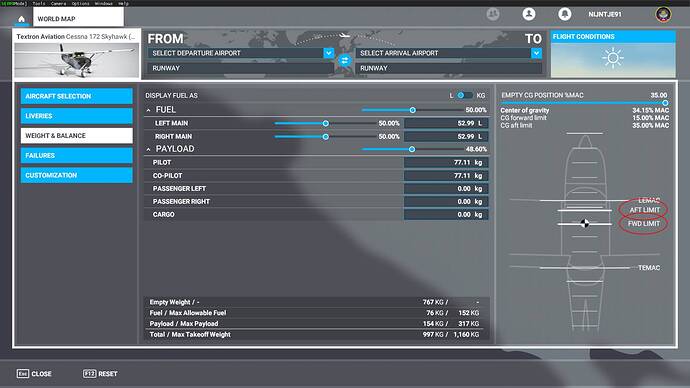Screen dimensions: 690x388
Task: Click the sun weather icon in Flight Conditions
Action: (x=613, y=58)
